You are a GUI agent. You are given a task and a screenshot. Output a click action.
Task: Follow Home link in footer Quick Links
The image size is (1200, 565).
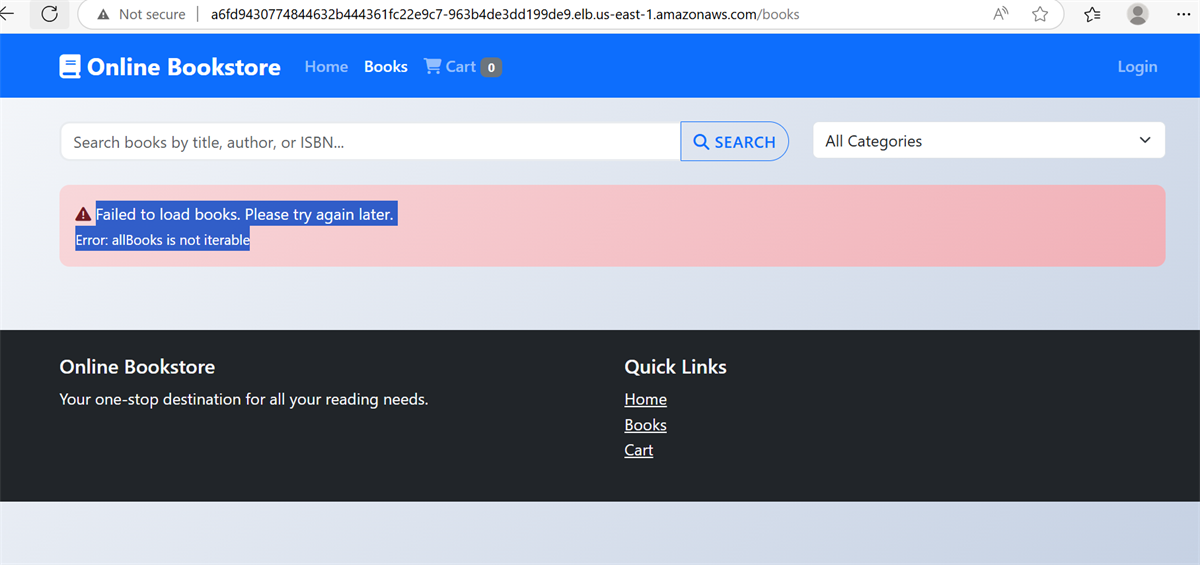(x=645, y=399)
